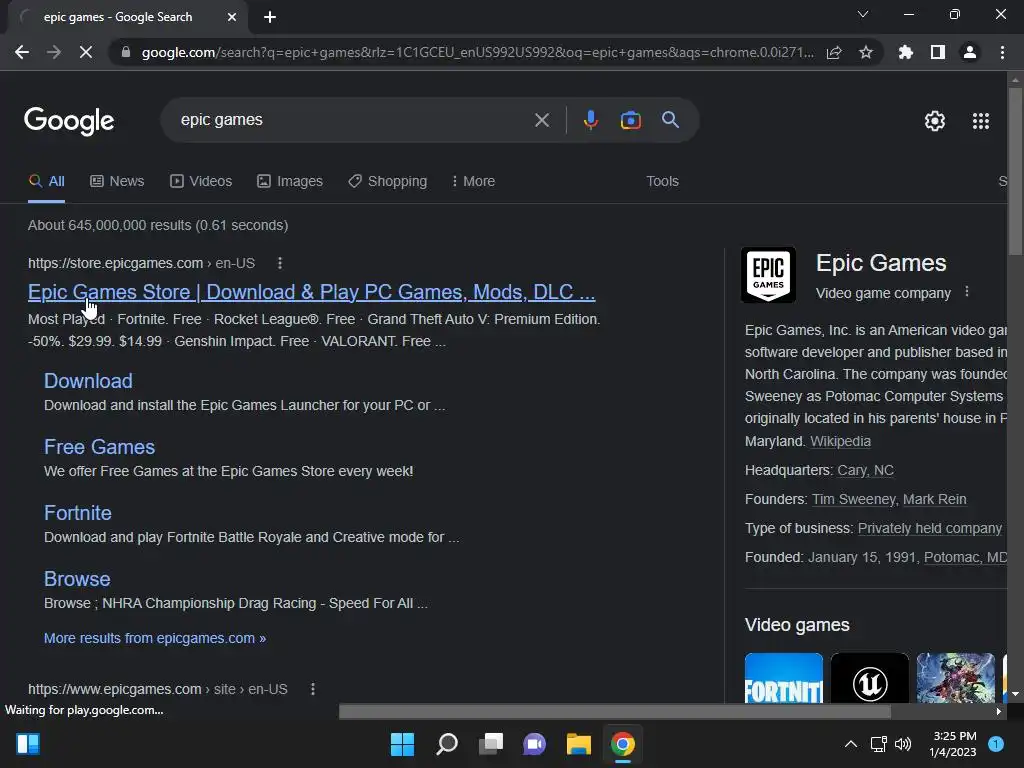Share this page icon in address bar
1024x768 pixels.
click(x=834, y=52)
